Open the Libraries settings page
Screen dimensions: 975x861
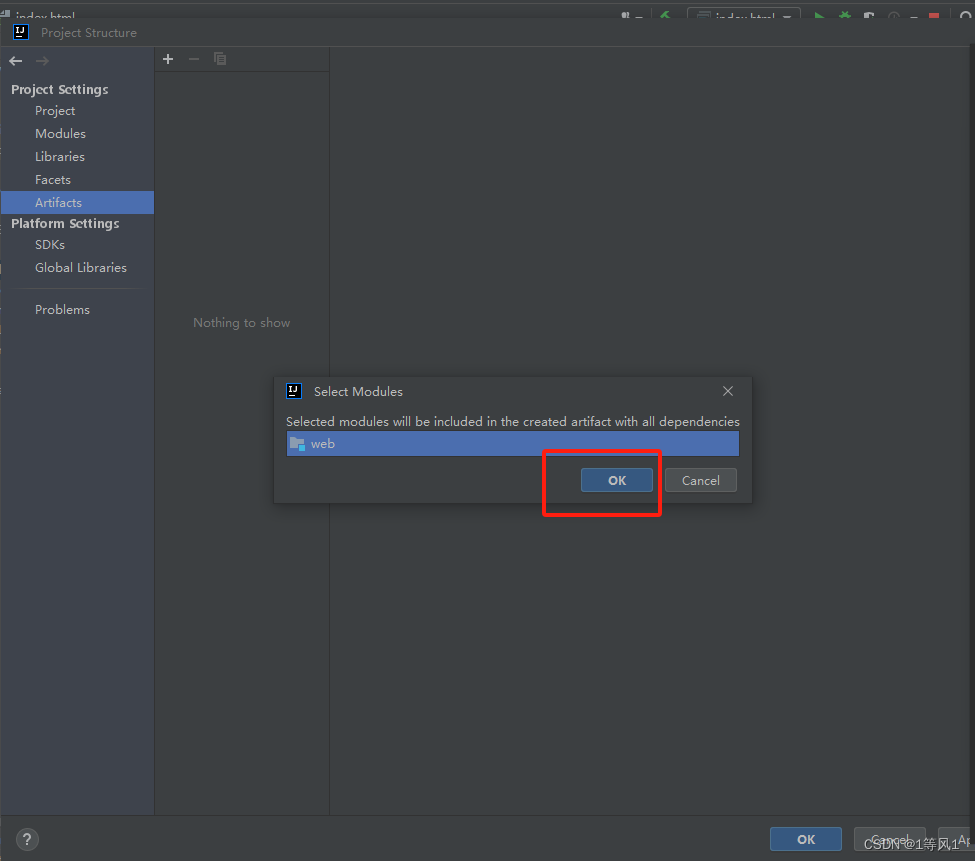click(77, 157)
